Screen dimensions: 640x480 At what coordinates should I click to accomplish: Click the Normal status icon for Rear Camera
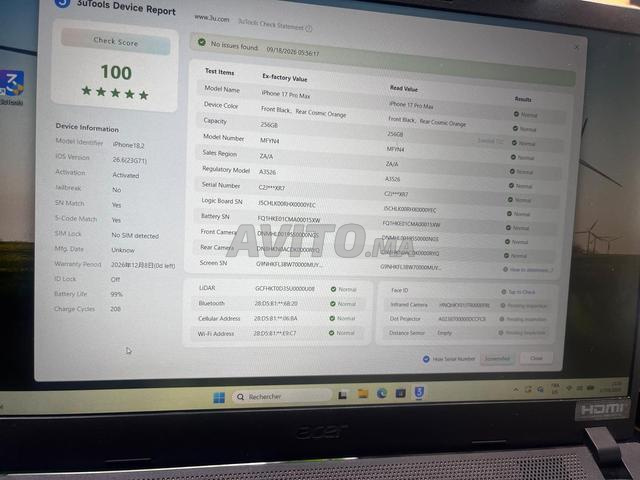506,256
